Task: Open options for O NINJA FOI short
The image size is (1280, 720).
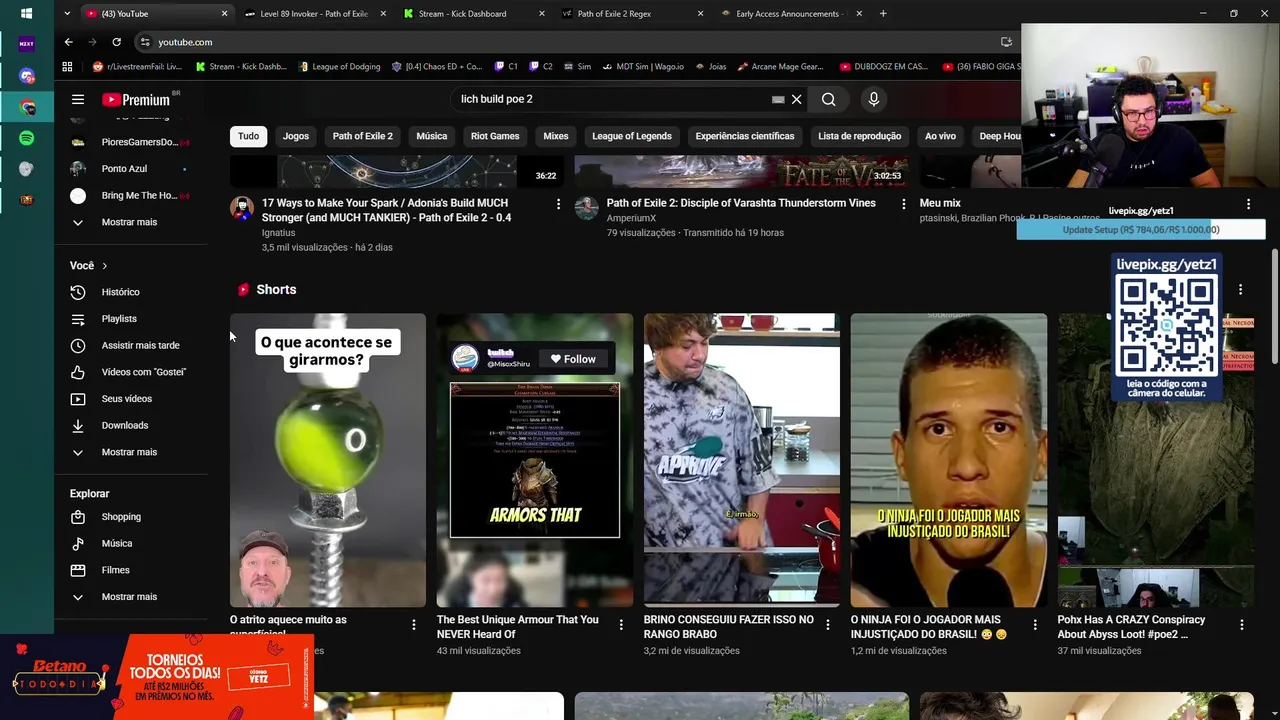Action: 1034,625
